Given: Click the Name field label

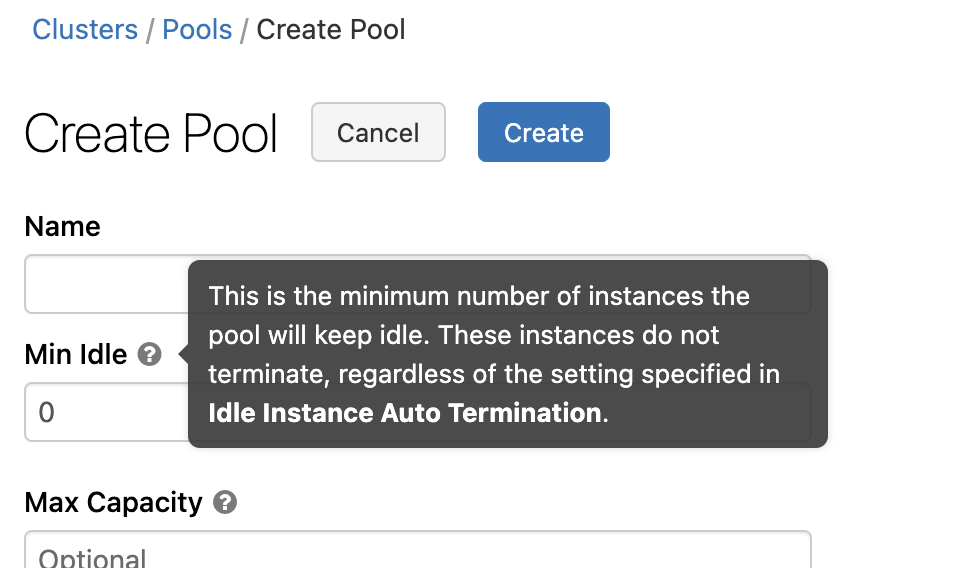Looking at the screenshot, I should [x=62, y=226].
